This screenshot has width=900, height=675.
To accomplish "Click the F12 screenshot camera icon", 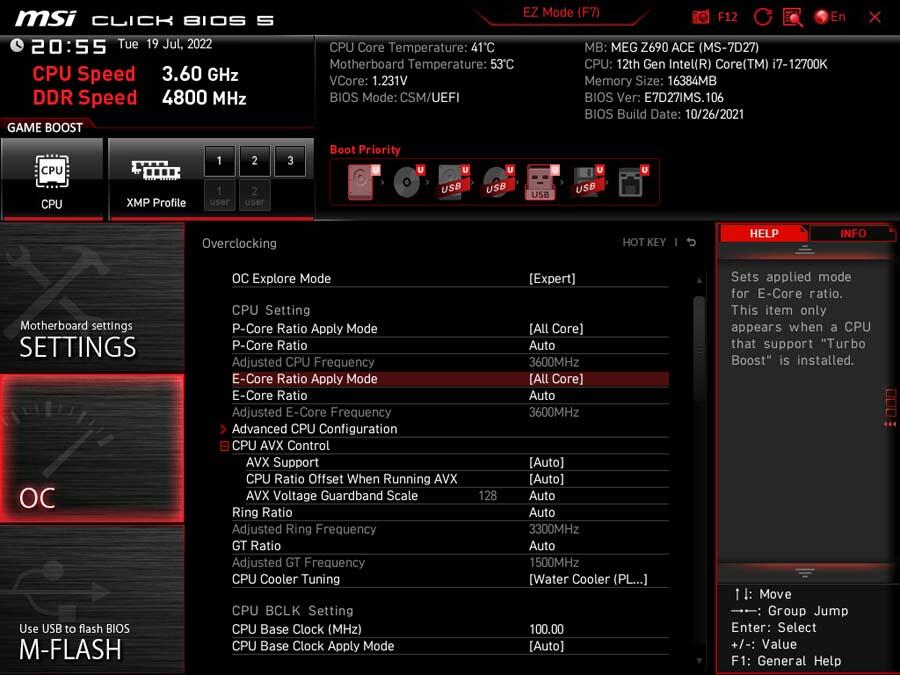I will pos(700,17).
